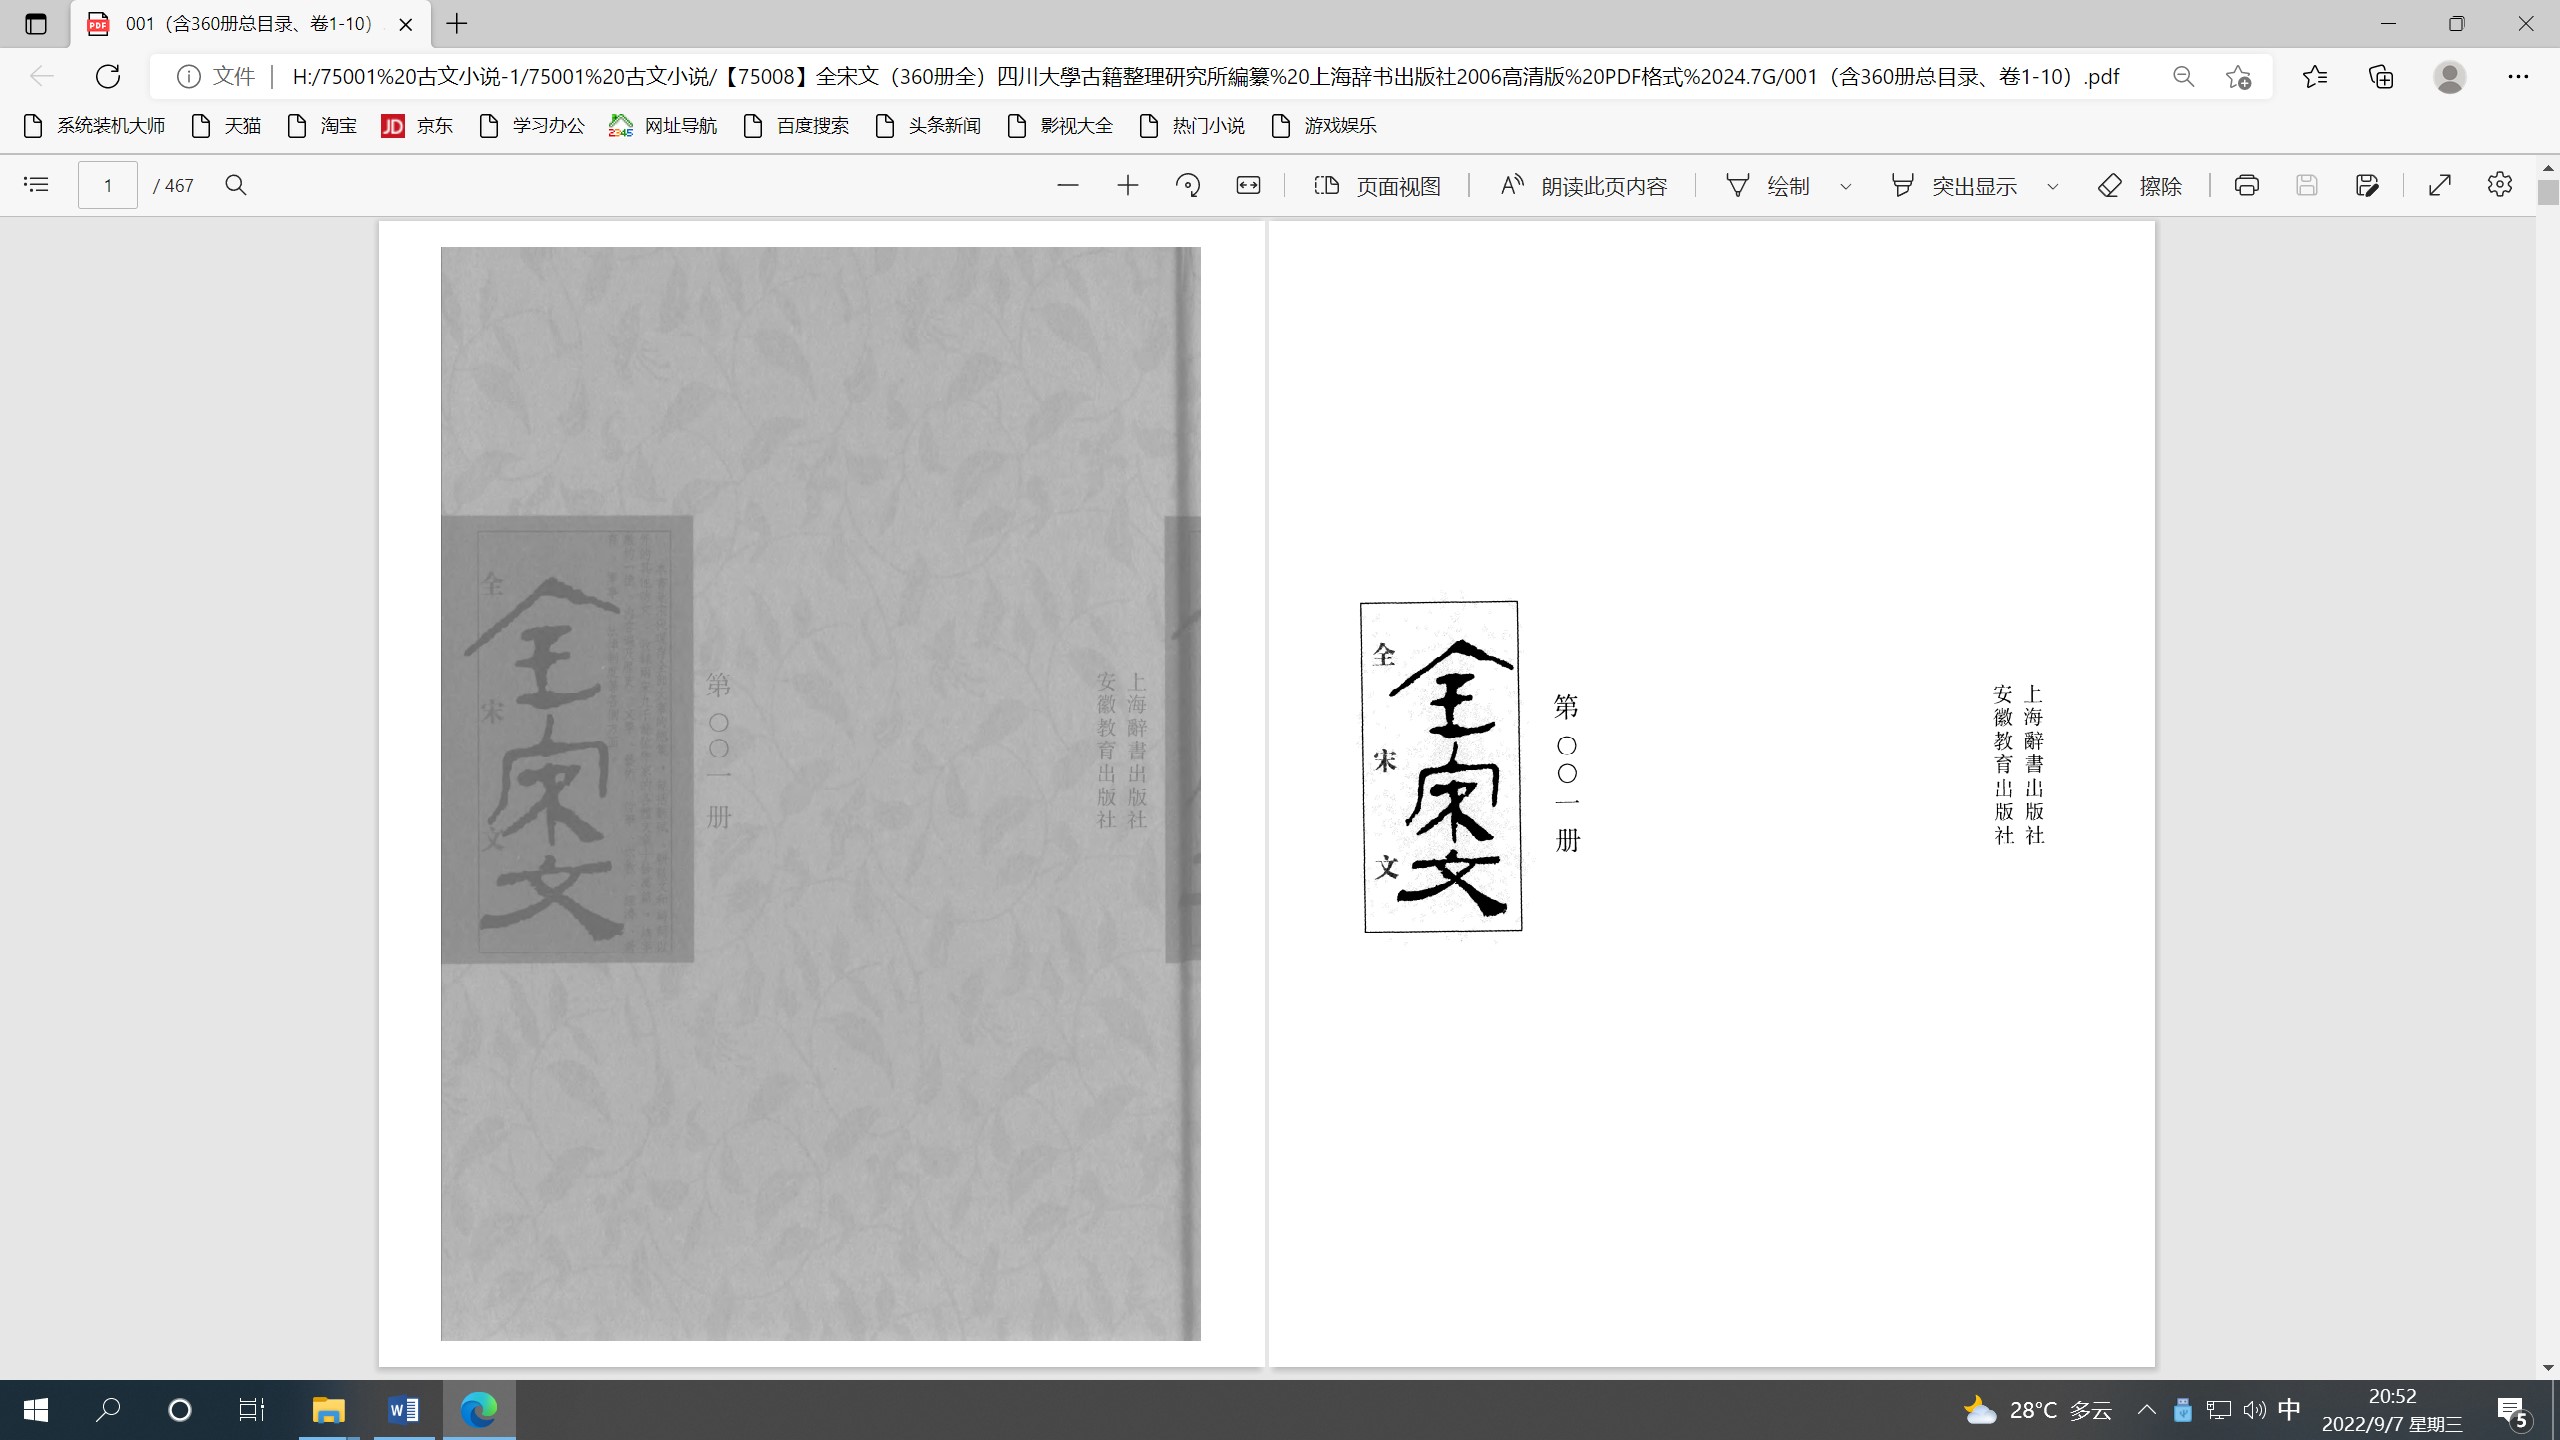Open the 学习办公 bookmark
The height and width of the screenshot is (1440, 2560).
(532, 126)
